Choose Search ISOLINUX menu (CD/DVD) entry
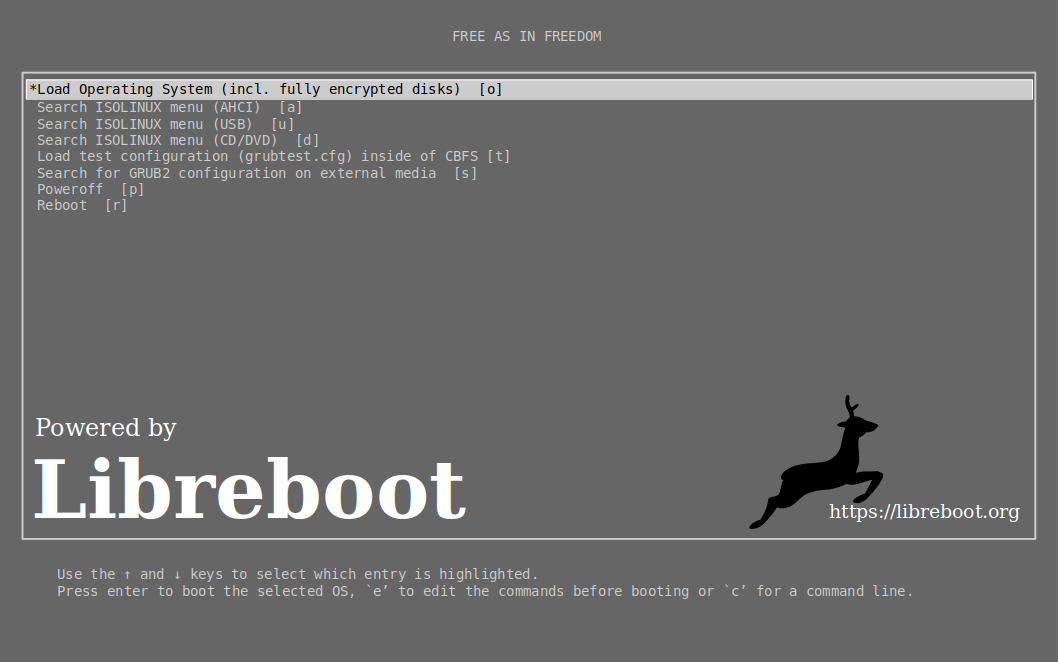 pyautogui.click(x=177, y=140)
